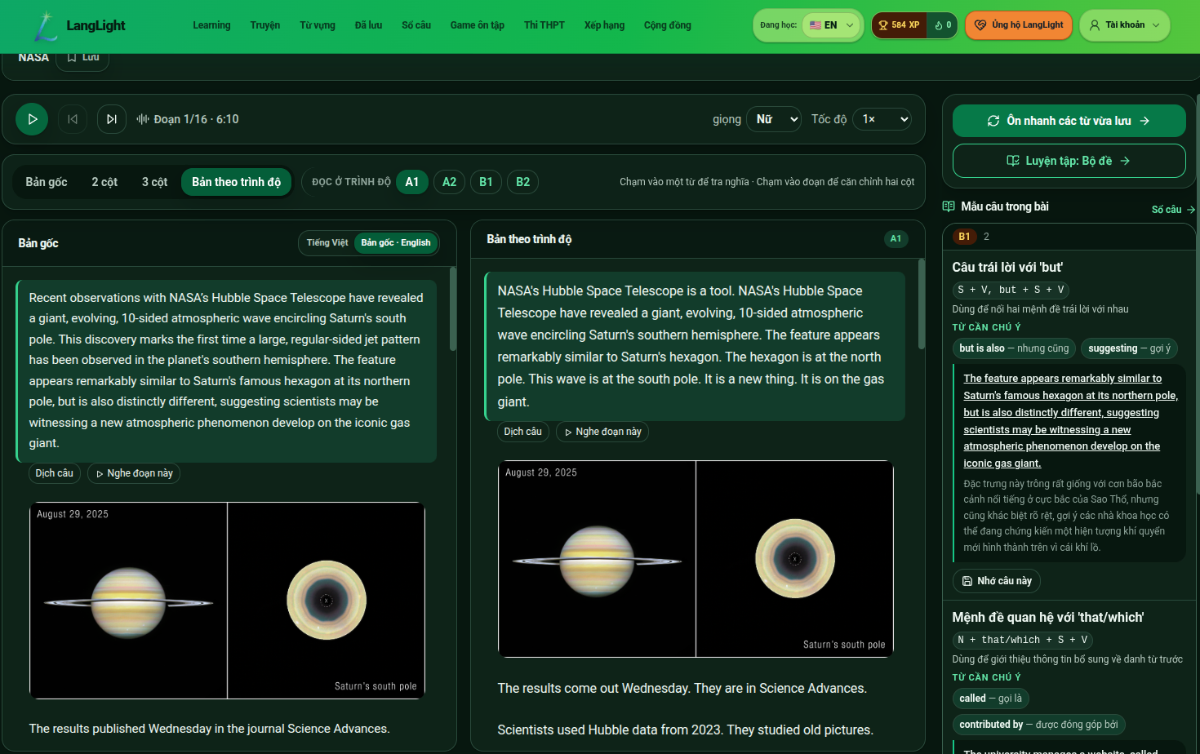The height and width of the screenshot is (754, 1200).
Task: Click the leveled panel's vertical scrollbar
Action: point(922,304)
